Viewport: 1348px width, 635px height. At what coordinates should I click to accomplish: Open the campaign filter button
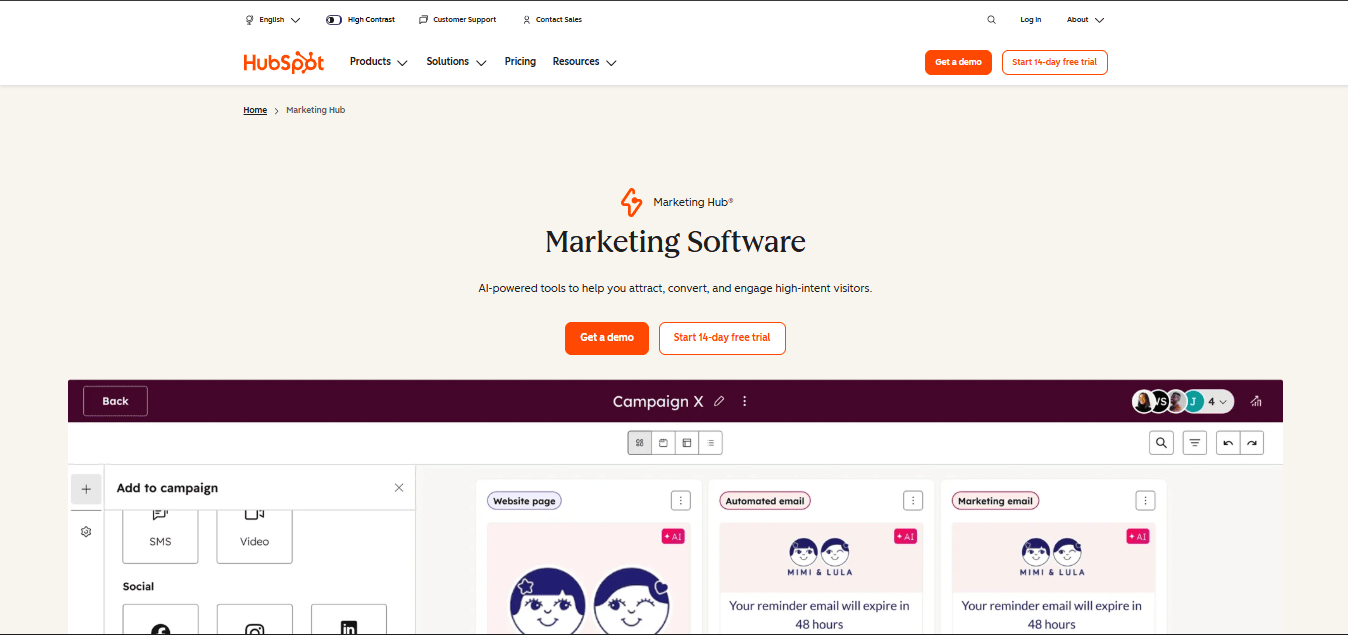pyautogui.click(x=1194, y=442)
